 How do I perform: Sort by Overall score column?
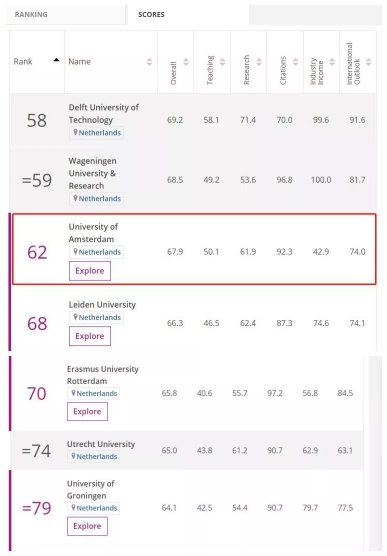pos(186,62)
